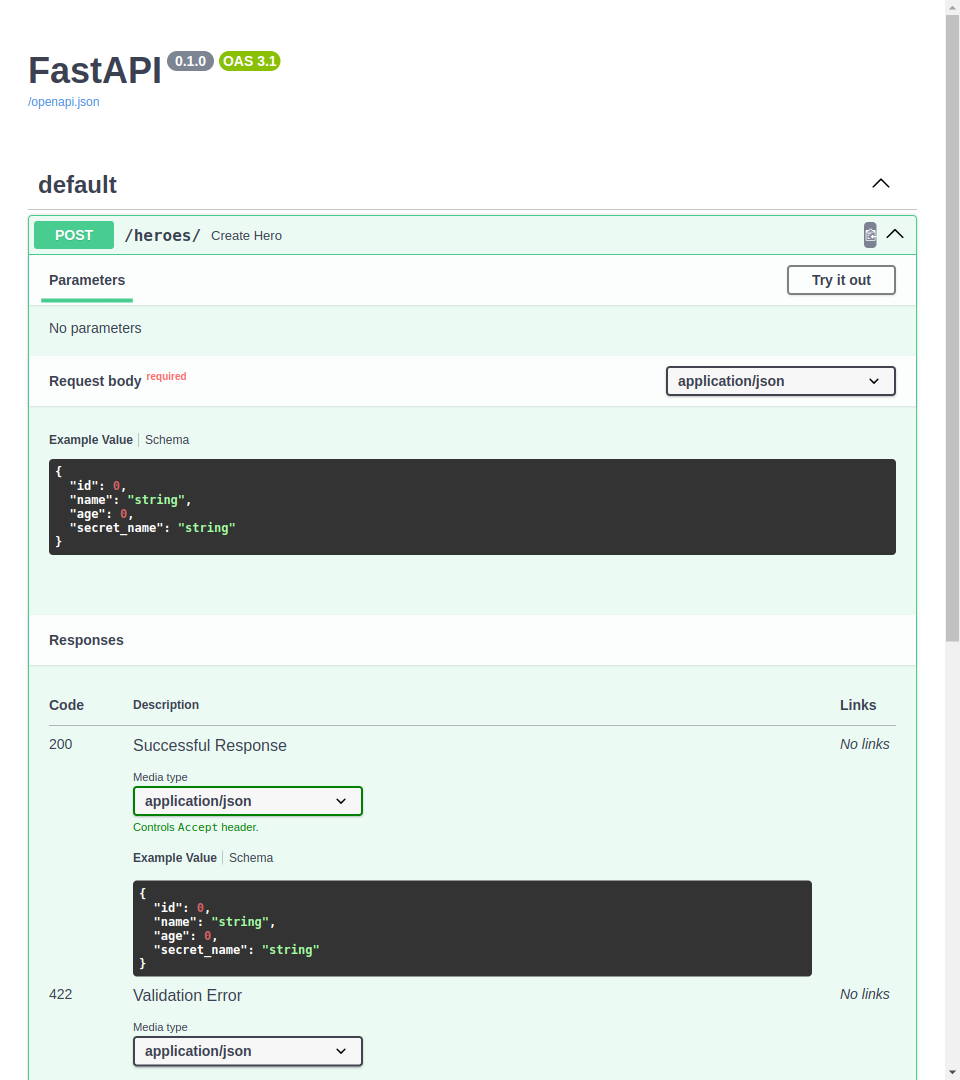
Task: Click the scrollbar down arrow
Action: 952,1072
